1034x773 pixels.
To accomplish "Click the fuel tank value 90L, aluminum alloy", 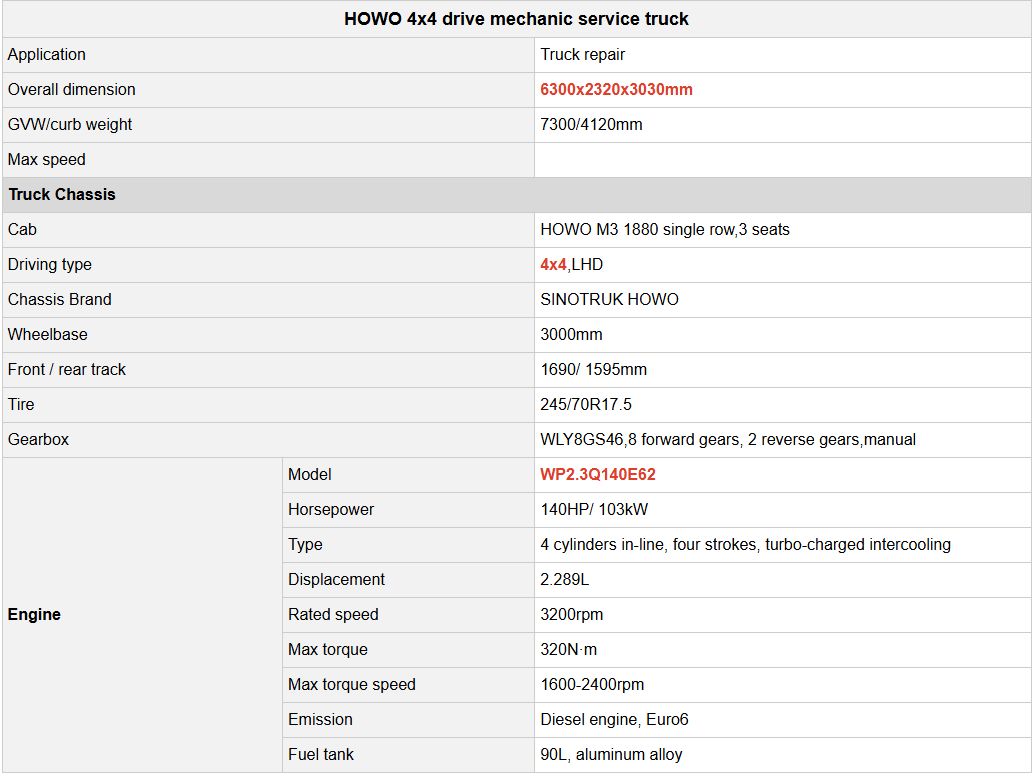I will 611,755.
